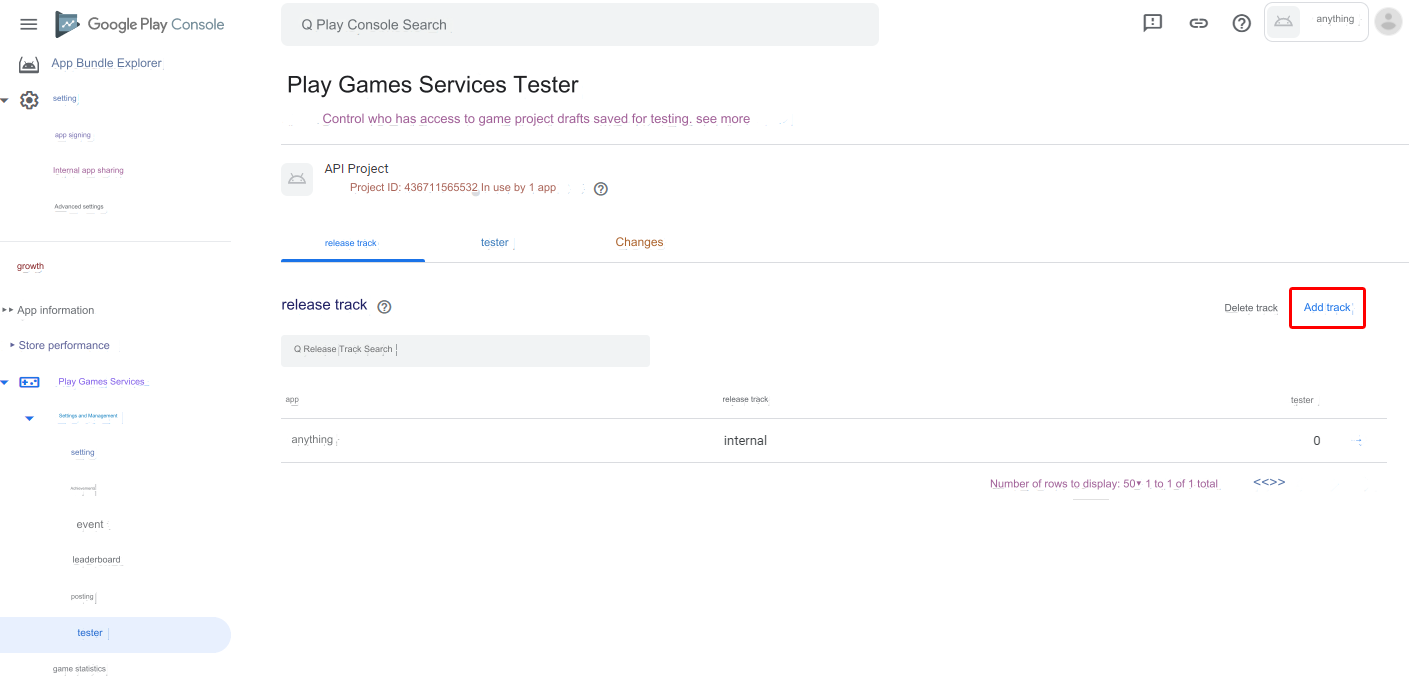Open event in sidebar
The height and width of the screenshot is (700, 1412).
coord(90,525)
